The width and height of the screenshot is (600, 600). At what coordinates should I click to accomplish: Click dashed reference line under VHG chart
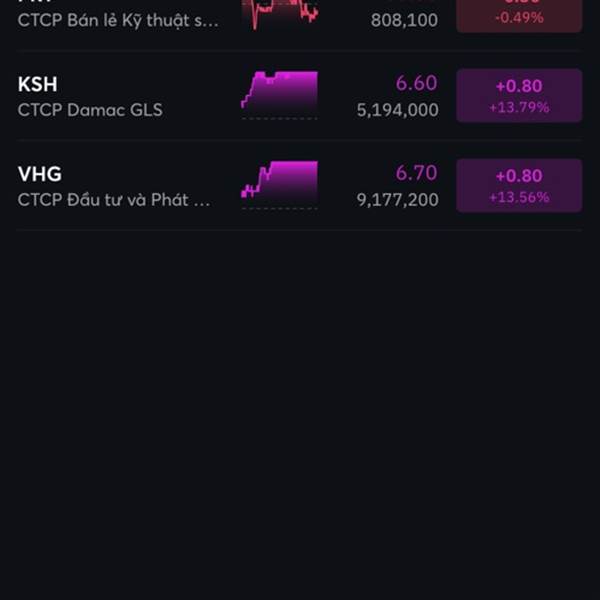279,209
